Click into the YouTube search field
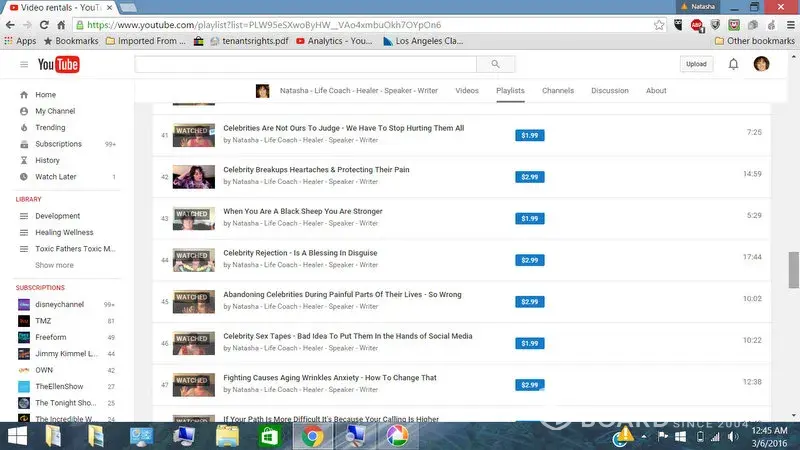The height and width of the screenshot is (450, 800). 306,65
